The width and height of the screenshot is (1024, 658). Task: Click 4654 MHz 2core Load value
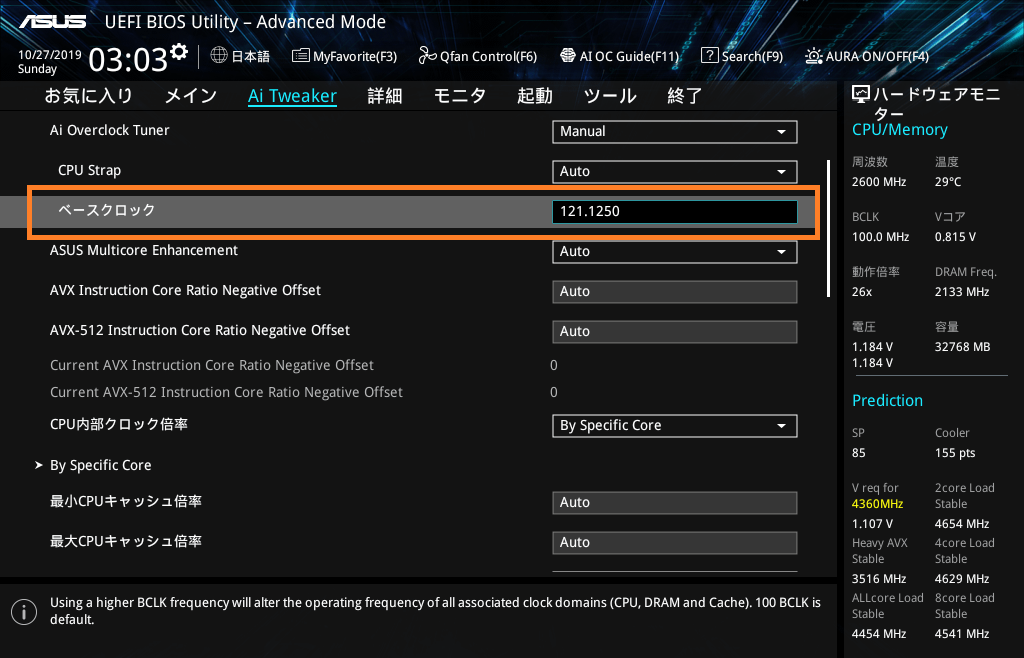click(x=961, y=524)
